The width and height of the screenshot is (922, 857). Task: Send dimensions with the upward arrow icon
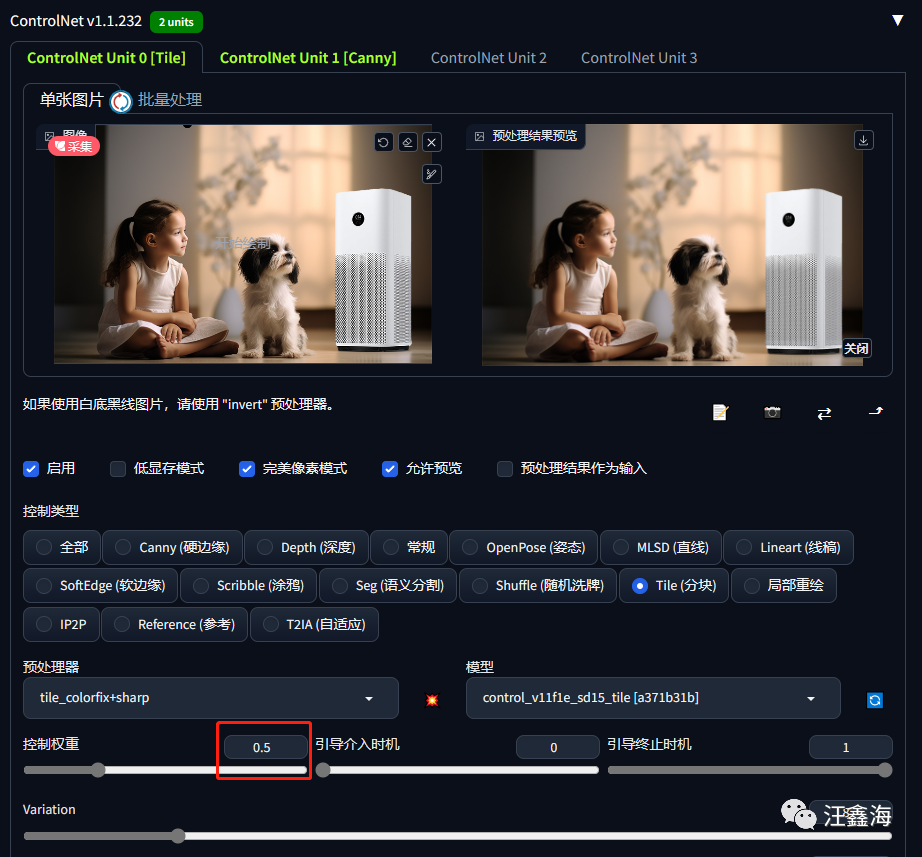pos(876,412)
